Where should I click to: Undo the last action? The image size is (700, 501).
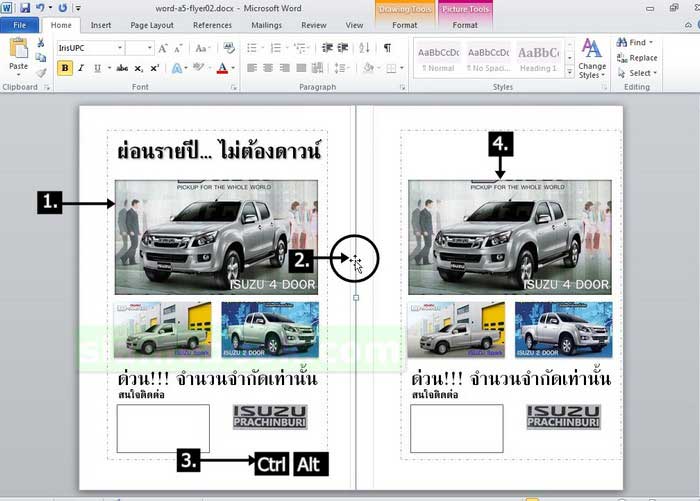click(x=40, y=8)
